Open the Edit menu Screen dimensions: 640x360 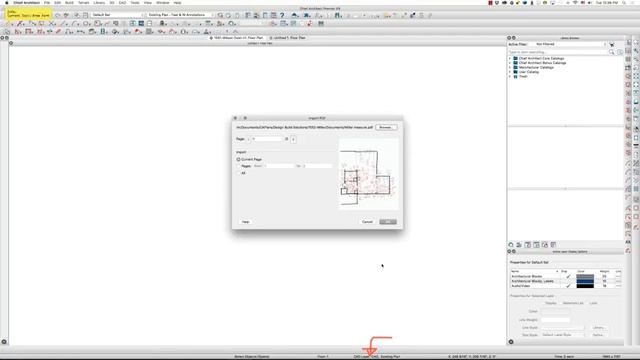(x=58, y=2)
